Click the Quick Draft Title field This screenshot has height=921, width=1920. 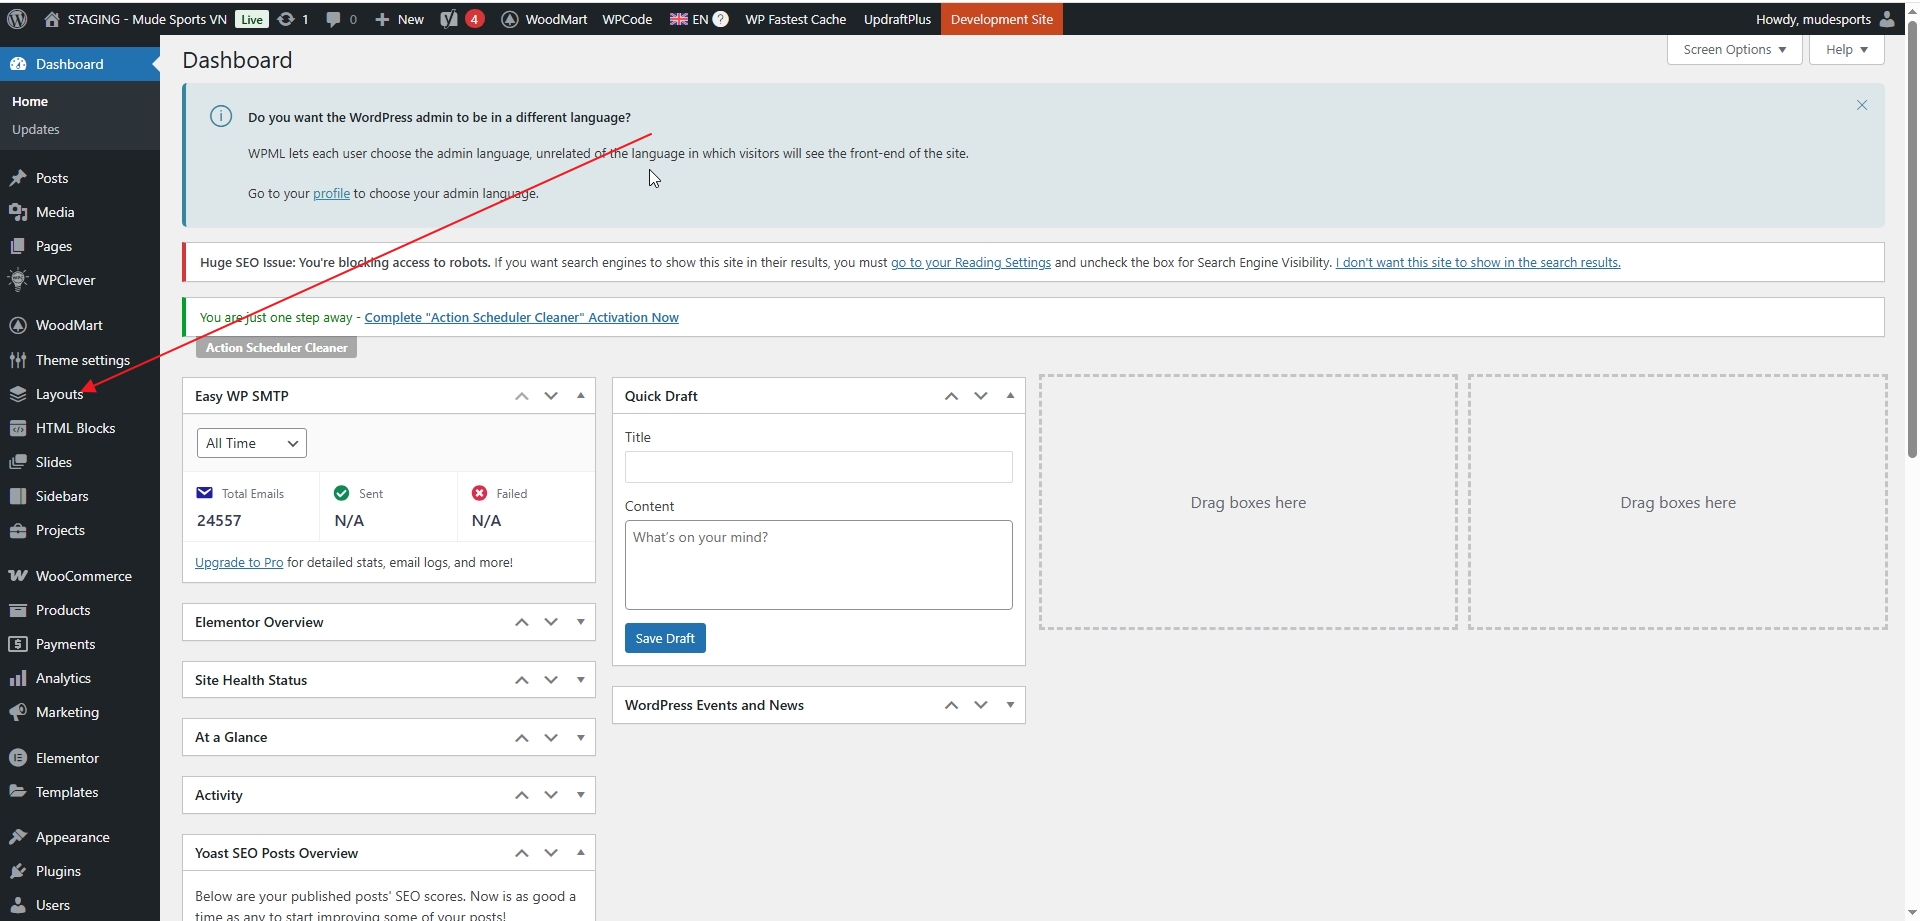(x=818, y=467)
